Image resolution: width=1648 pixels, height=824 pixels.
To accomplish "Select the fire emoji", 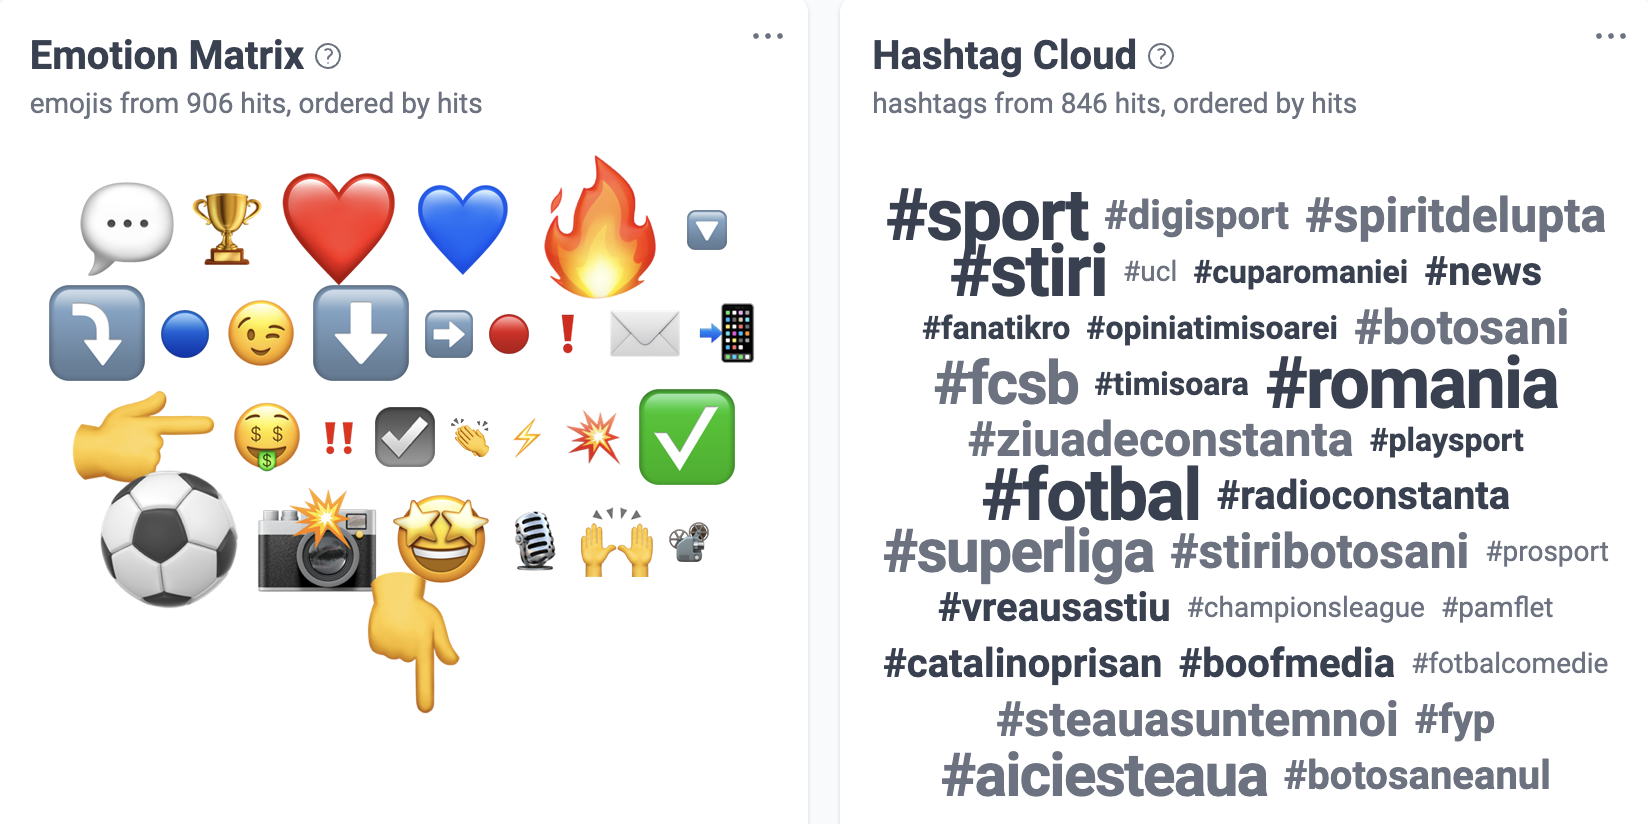I will point(600,230).
